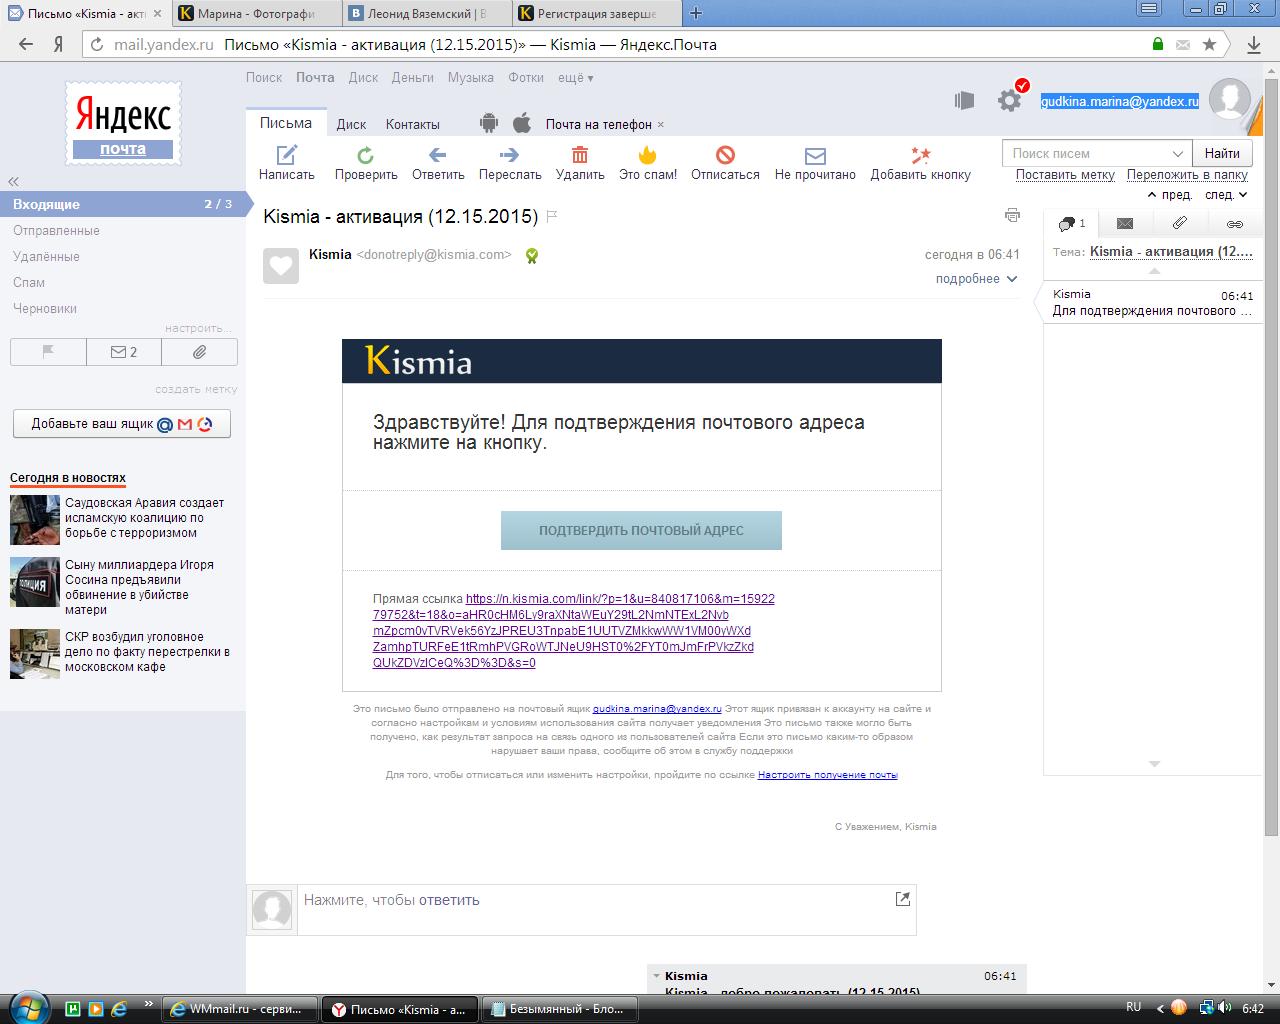Open the Отправленные folder
This screenshot has height=1024, width=1280.
point(56,230)
